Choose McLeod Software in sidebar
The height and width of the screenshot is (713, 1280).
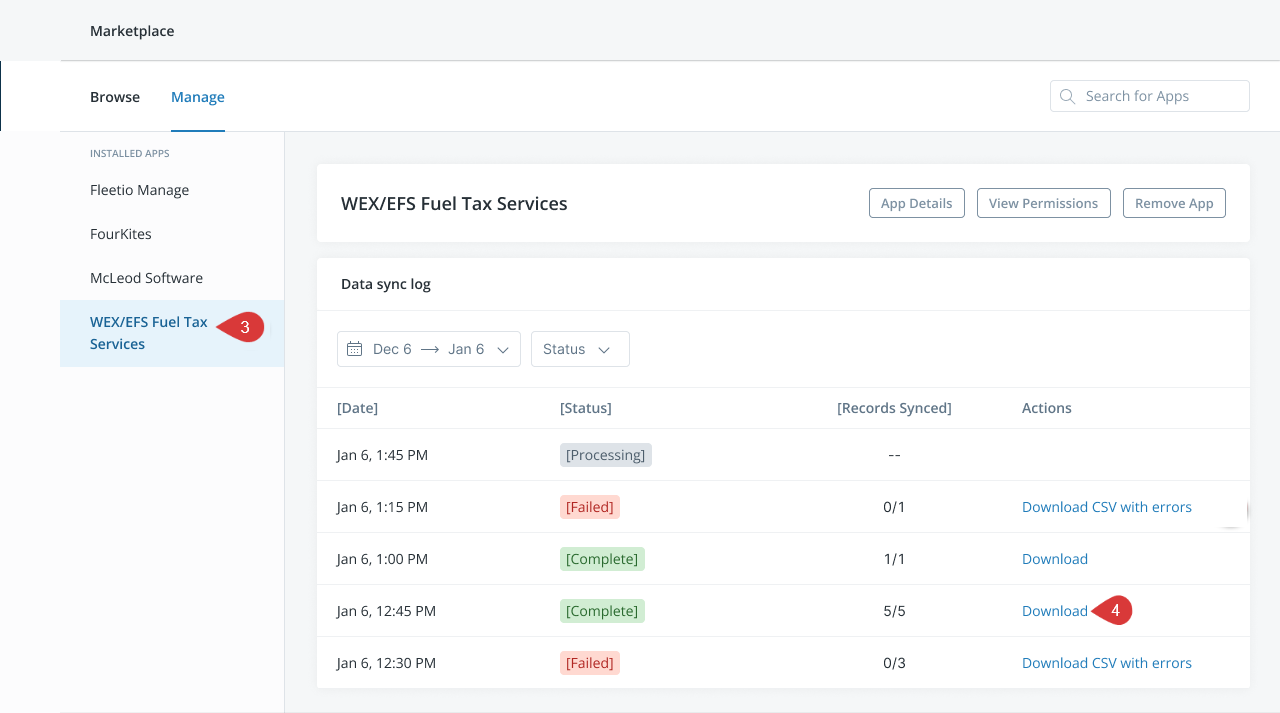(x=146, y=278)
